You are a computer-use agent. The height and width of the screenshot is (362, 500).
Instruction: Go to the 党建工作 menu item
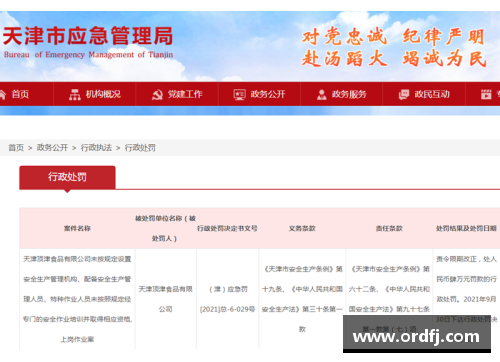185,94
